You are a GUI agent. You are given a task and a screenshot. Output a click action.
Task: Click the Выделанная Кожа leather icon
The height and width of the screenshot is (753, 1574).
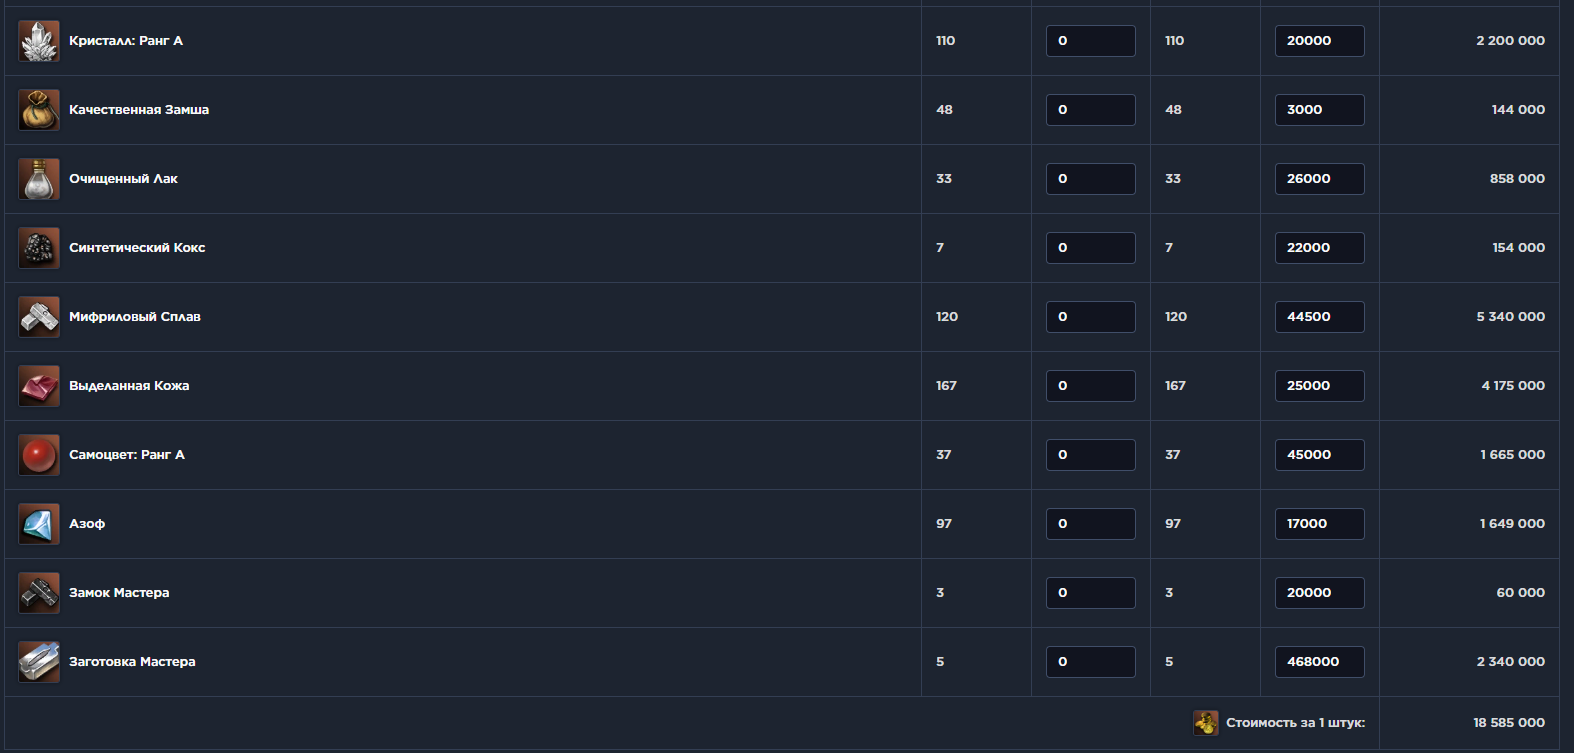coord(39,386)
